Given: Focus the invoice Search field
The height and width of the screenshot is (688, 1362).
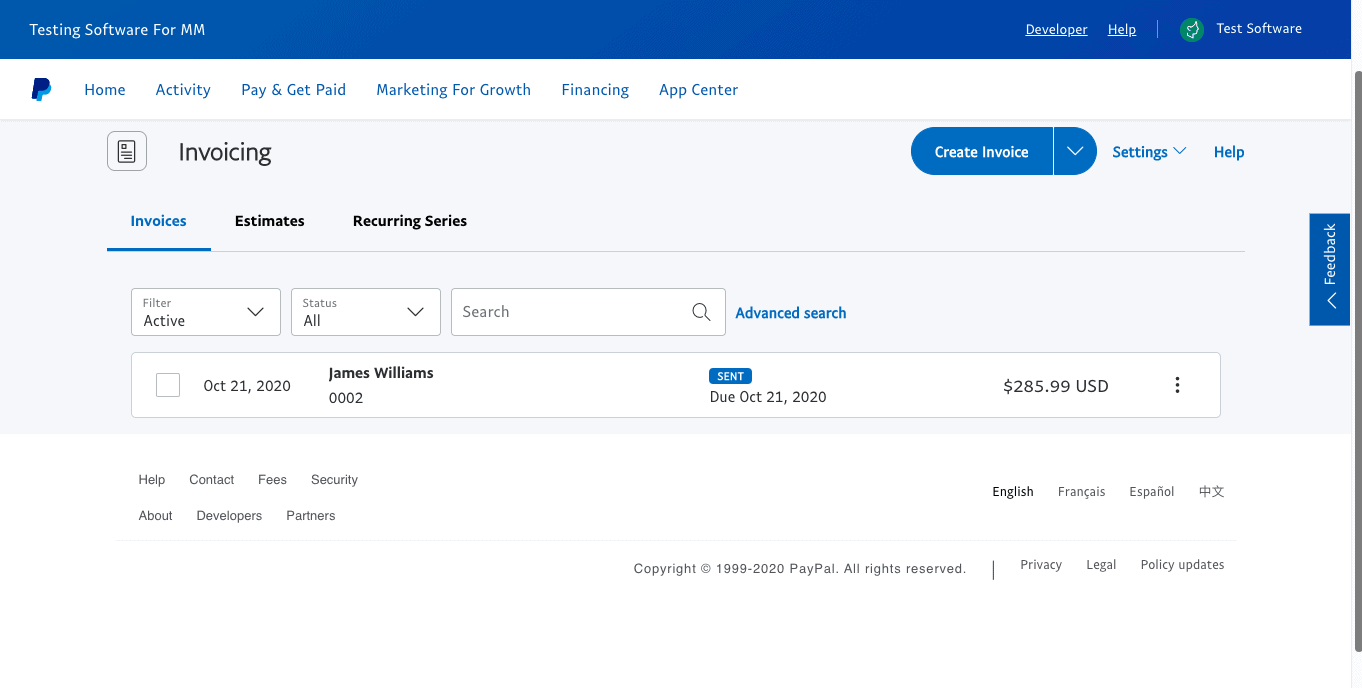Looking at the screenshot, I should pos(588,312).
